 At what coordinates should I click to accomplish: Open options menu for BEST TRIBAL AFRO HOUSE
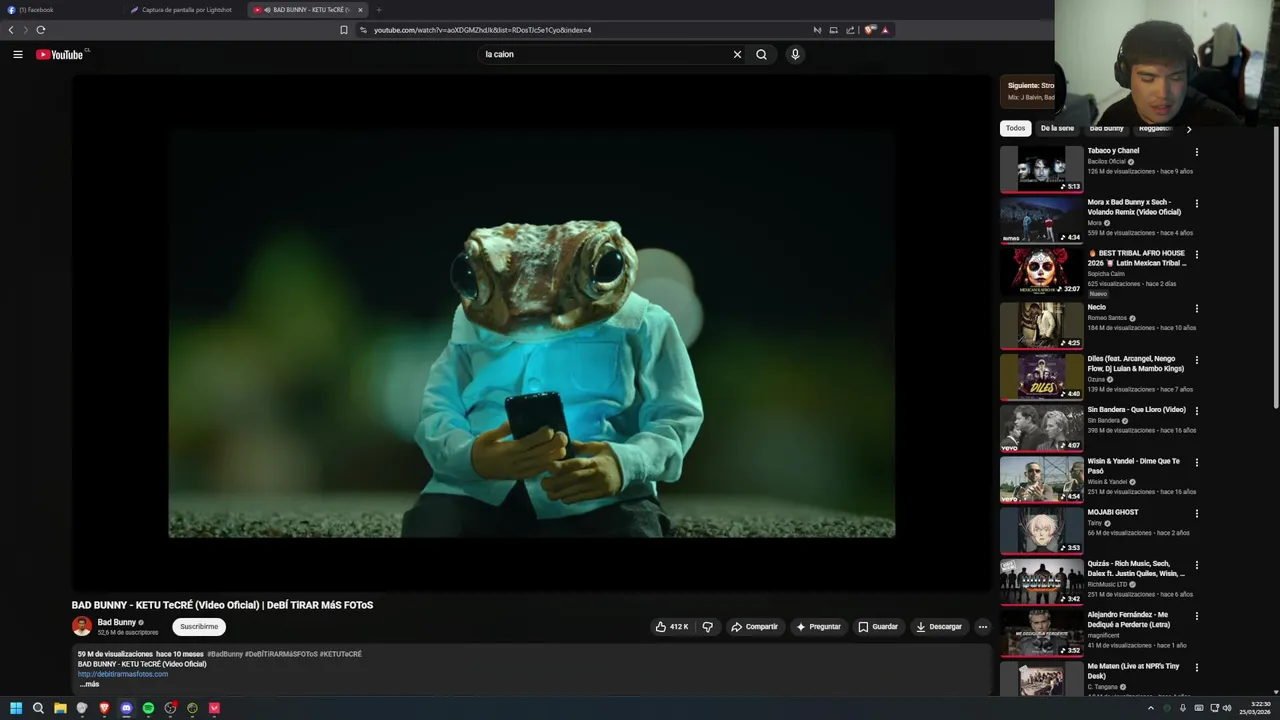click(1196, 255)
